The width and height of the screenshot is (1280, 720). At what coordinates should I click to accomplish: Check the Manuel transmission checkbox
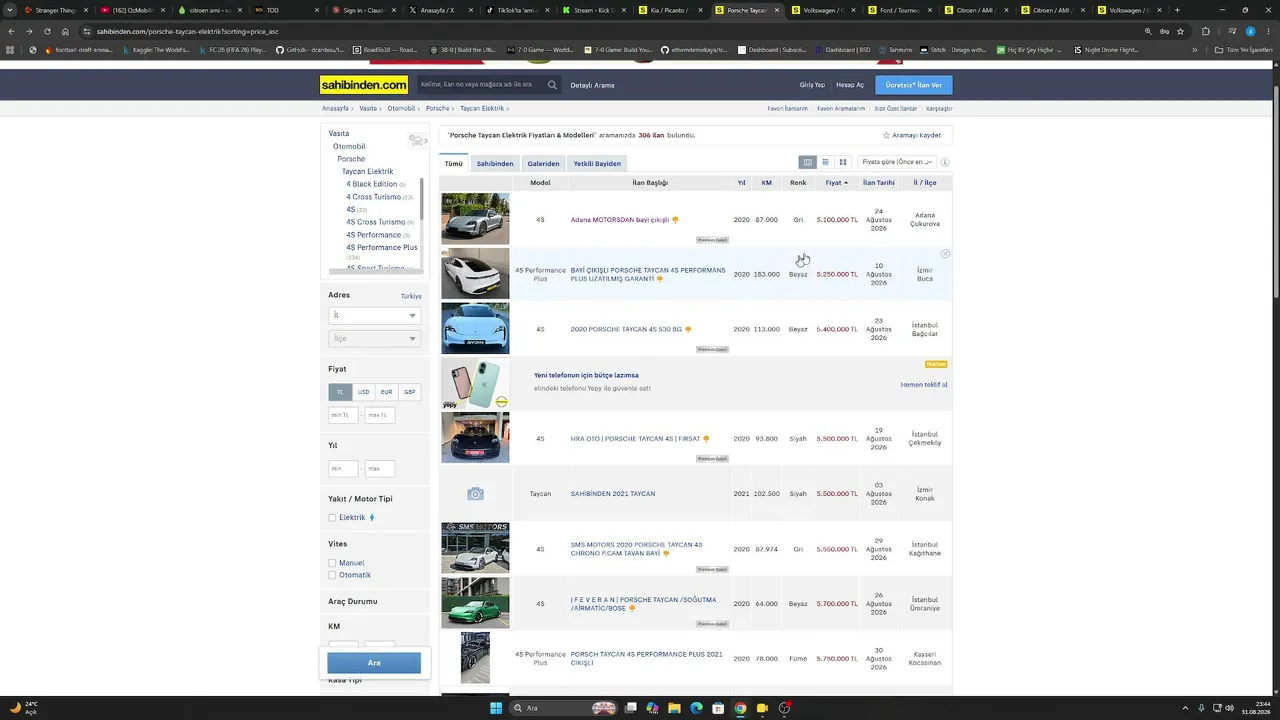pos(332,563)
